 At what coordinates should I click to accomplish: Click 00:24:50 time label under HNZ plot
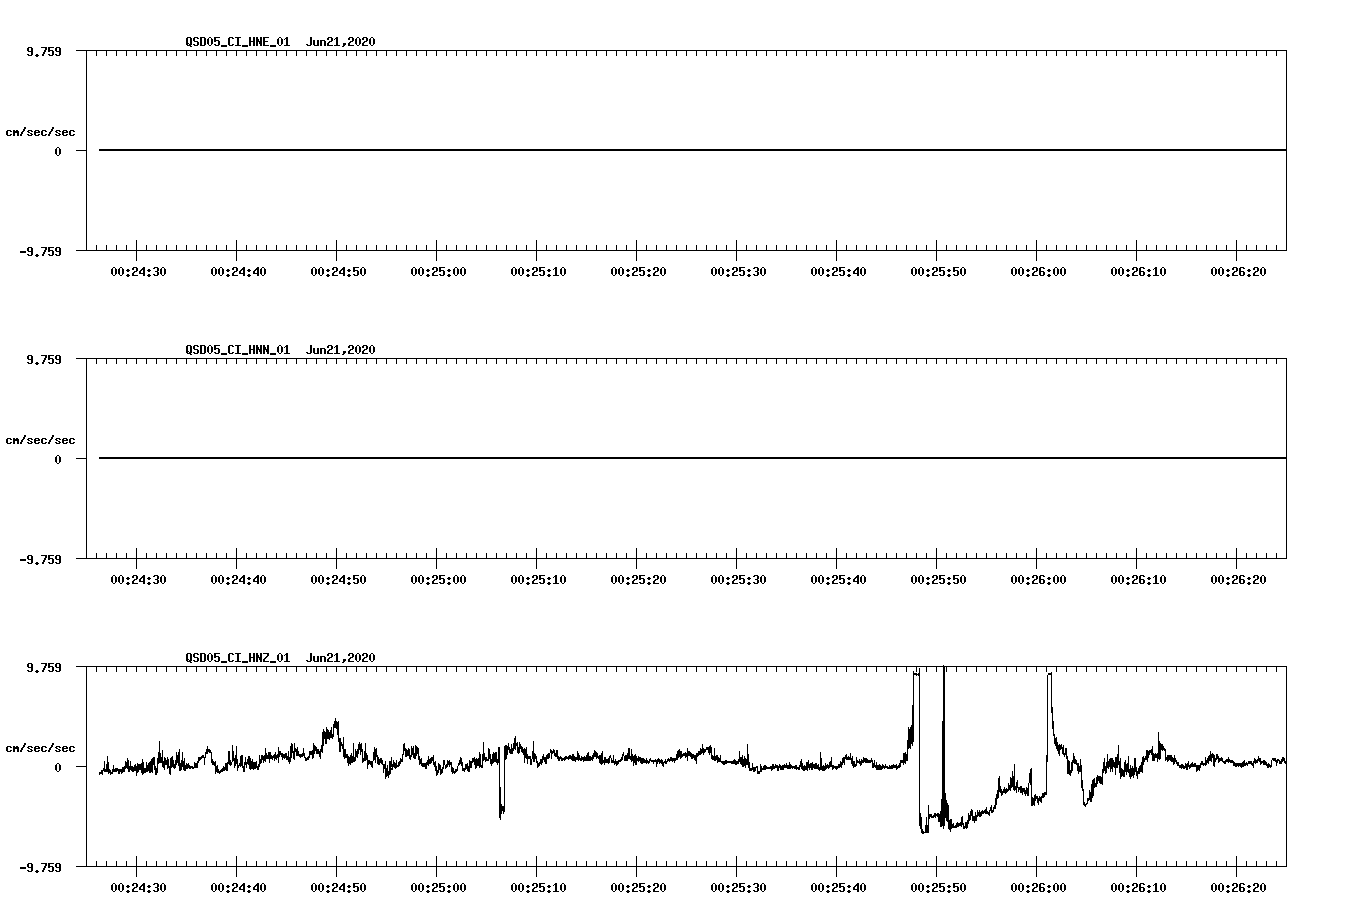click(338, 888)
